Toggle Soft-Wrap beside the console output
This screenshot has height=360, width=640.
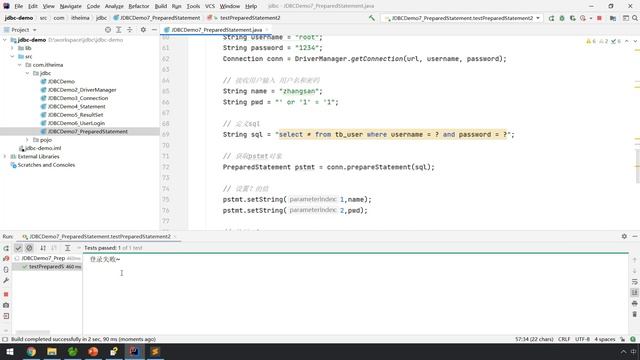634,282
